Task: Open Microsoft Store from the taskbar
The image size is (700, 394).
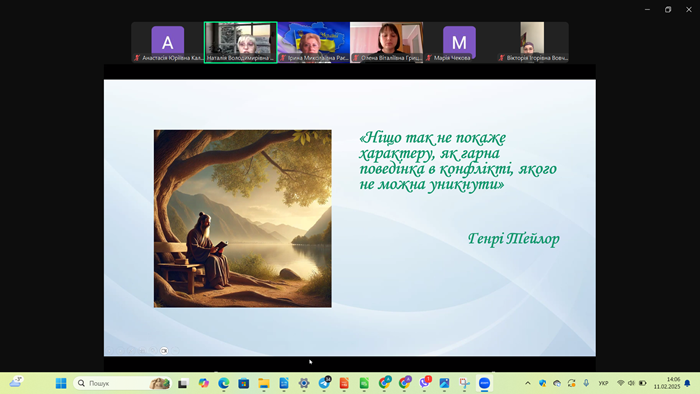Action: click(244, 383)
